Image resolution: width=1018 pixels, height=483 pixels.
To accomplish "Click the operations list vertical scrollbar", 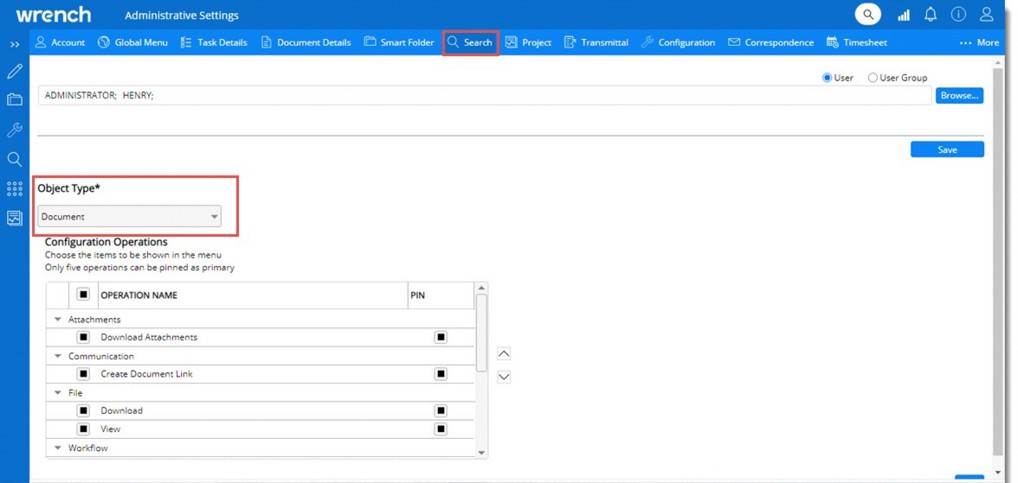I will click(483, 330).
